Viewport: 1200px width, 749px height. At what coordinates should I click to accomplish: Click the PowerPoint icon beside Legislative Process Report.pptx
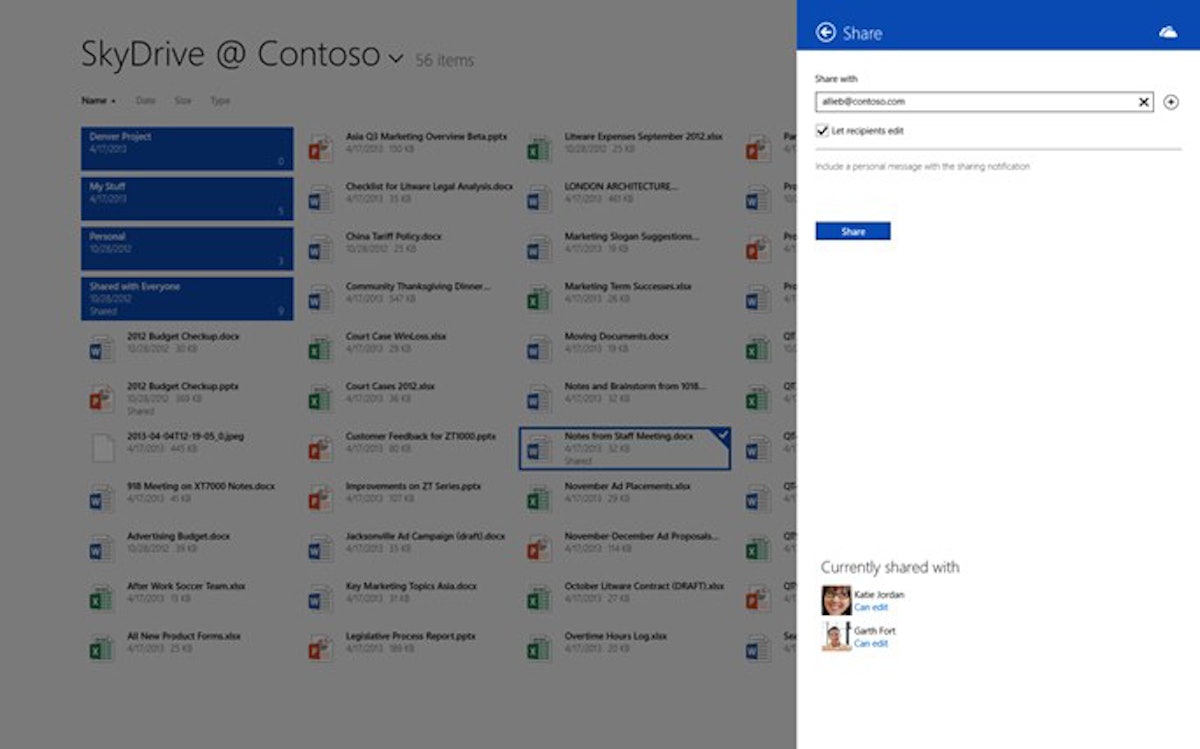coord(320,646)
